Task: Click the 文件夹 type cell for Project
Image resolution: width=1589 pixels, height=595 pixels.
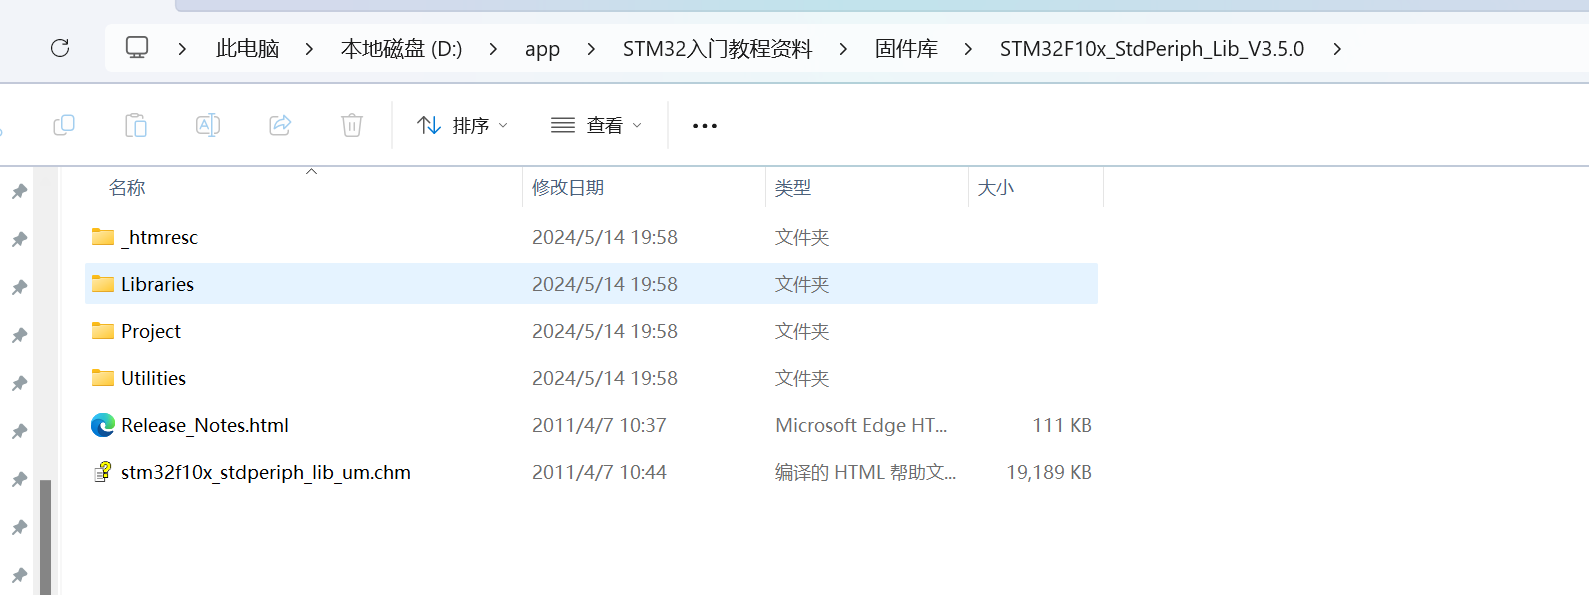Action: pyautogui.click(x=802, y=331)
